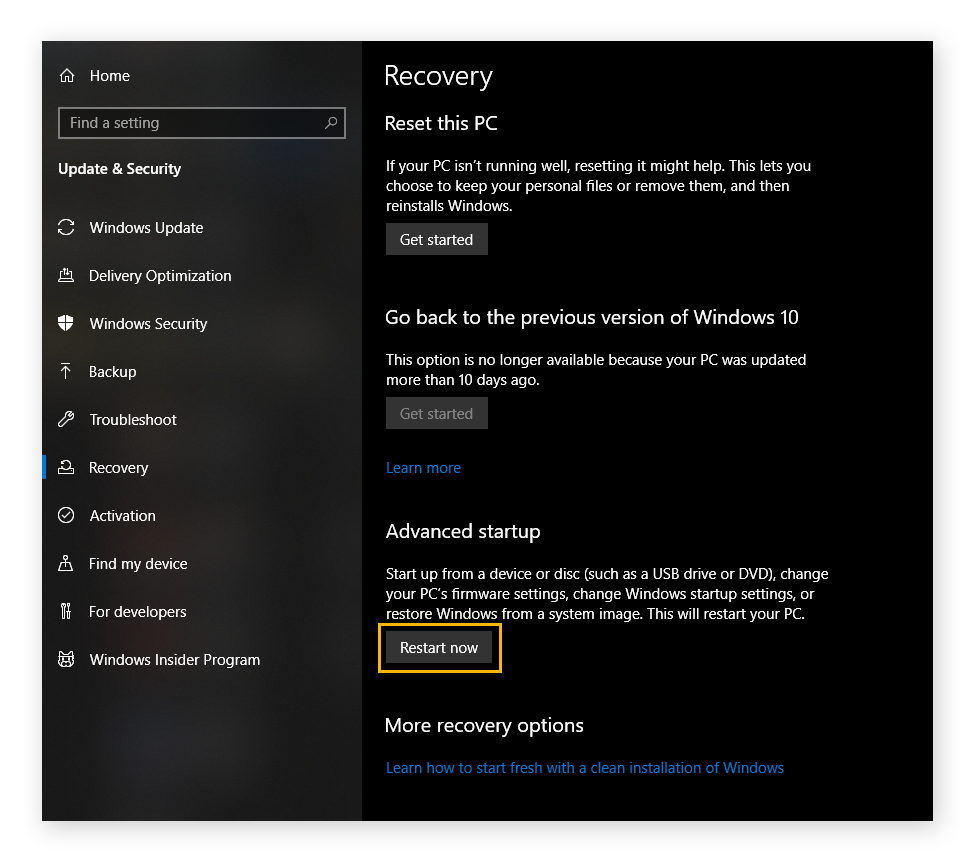Open the clean installation of Windows link
974x861 pixels.
(584, 767)
